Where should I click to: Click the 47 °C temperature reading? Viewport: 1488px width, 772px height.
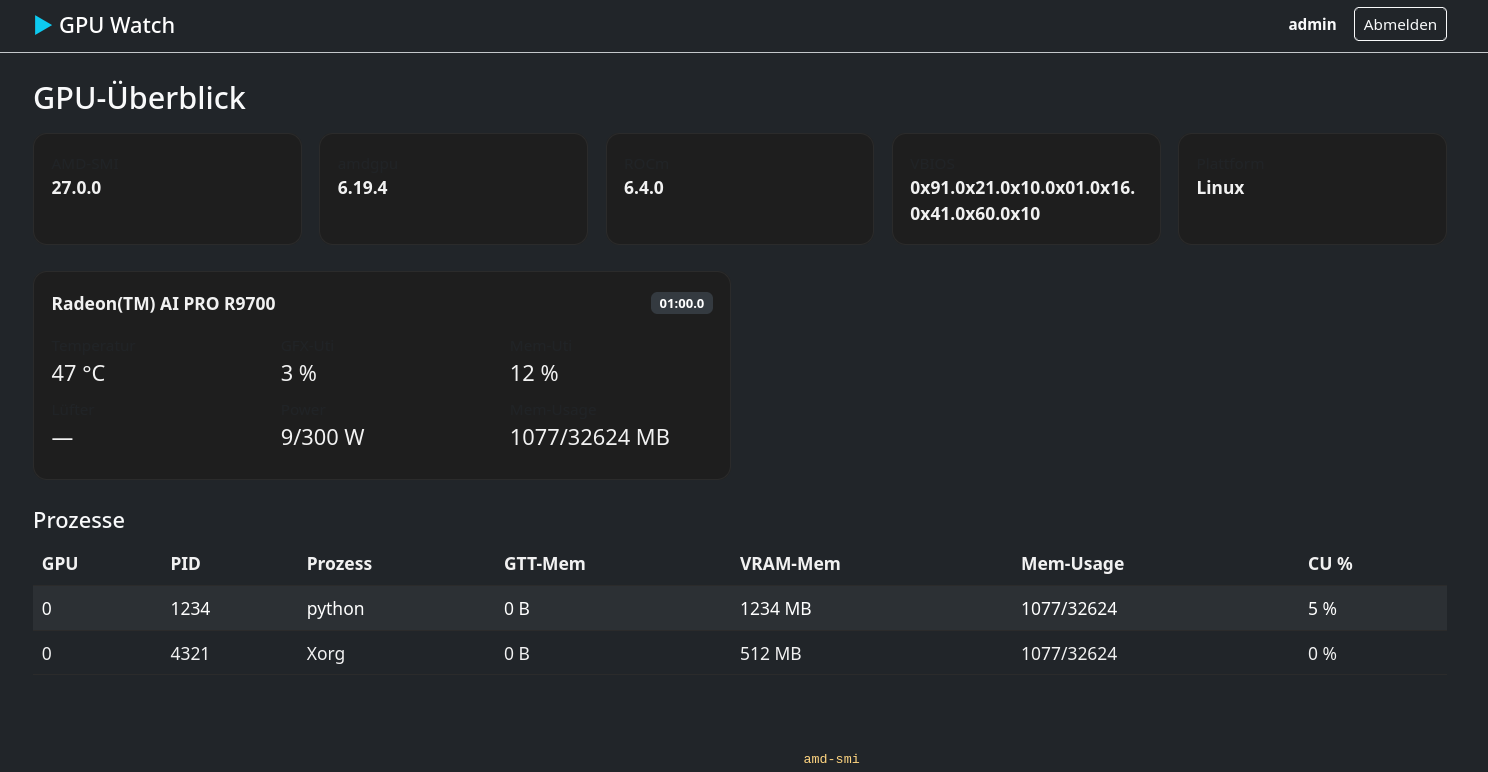pos(78,373)
